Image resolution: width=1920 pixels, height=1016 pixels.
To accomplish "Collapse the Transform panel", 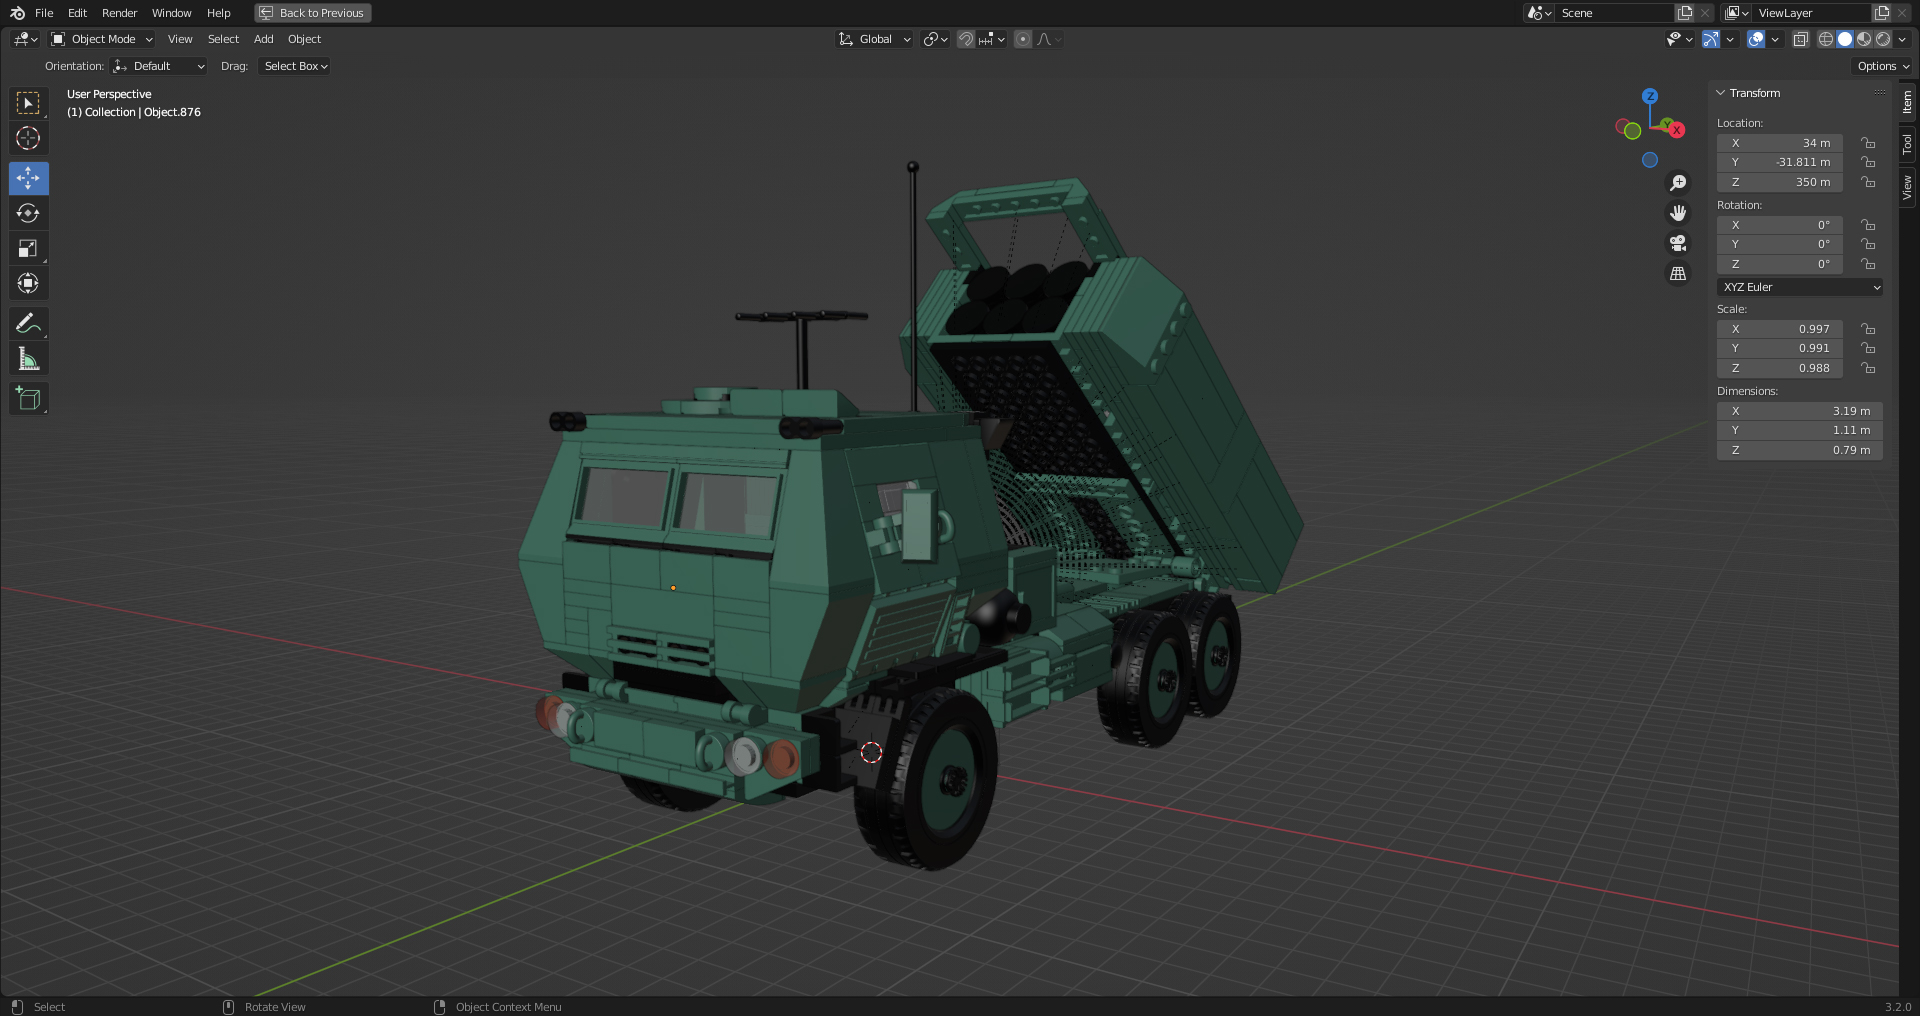I will 1721,93.
